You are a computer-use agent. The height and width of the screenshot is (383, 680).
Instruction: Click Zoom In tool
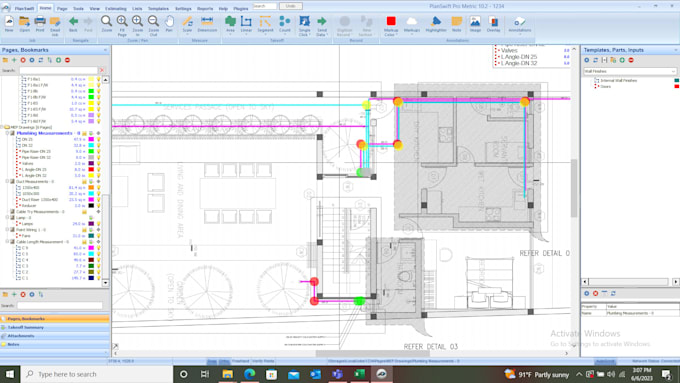pos(137,25)
